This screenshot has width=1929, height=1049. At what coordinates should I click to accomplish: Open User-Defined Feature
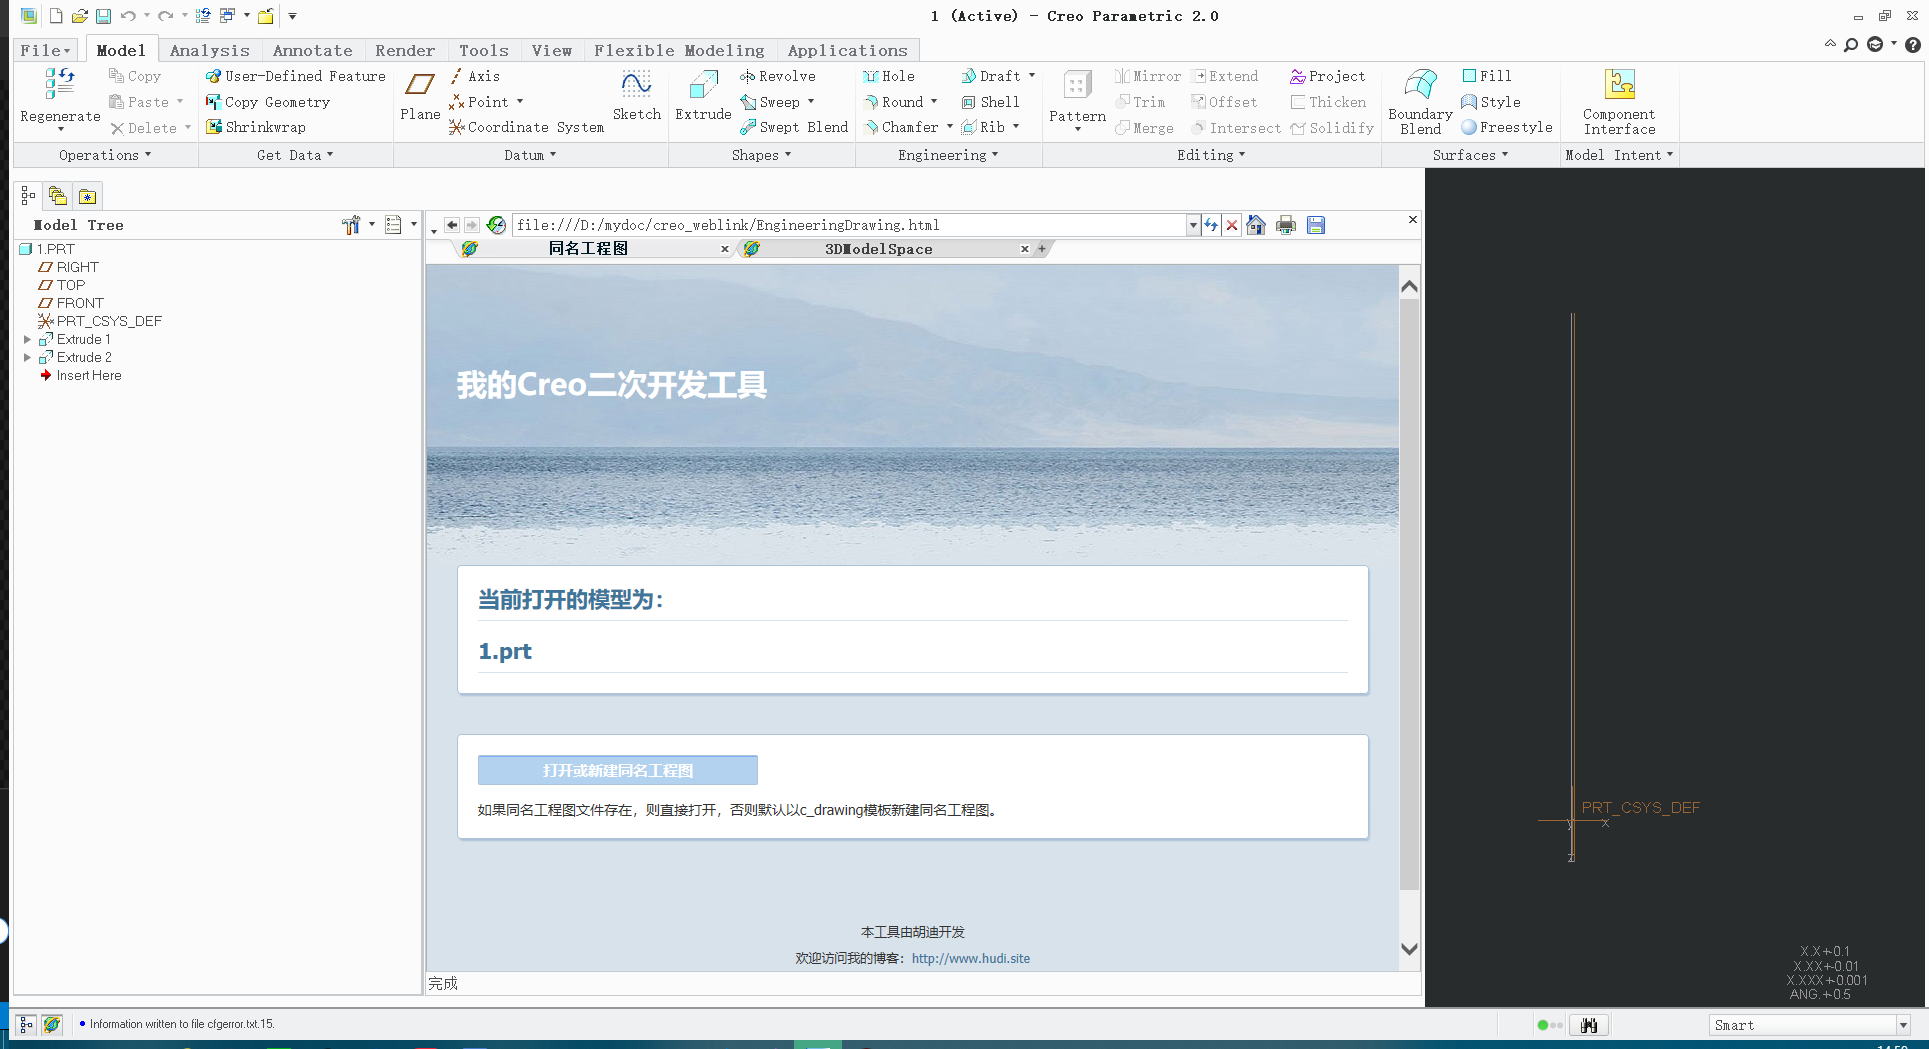pos(296,76)
